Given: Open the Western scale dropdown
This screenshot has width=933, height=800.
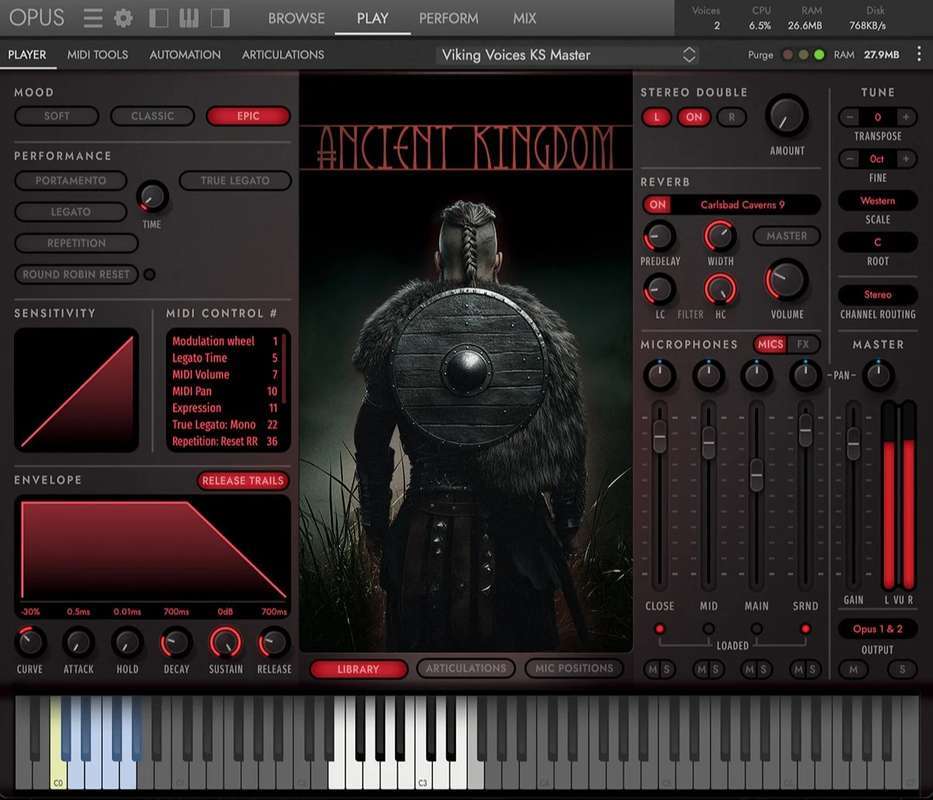Looking at the screenshot, I should click(877, 201).
